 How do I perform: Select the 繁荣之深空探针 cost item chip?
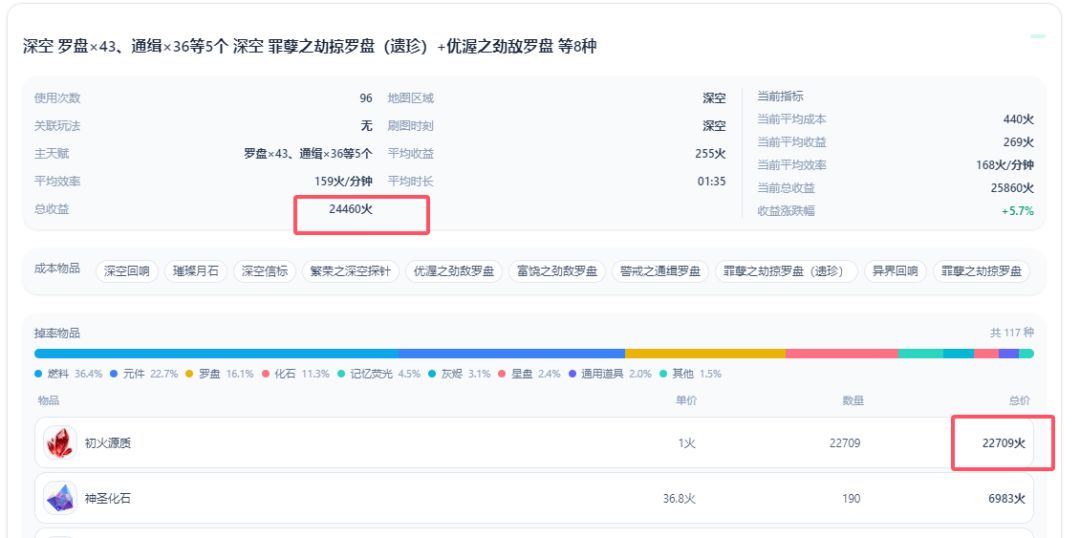[x=351, y=271]
